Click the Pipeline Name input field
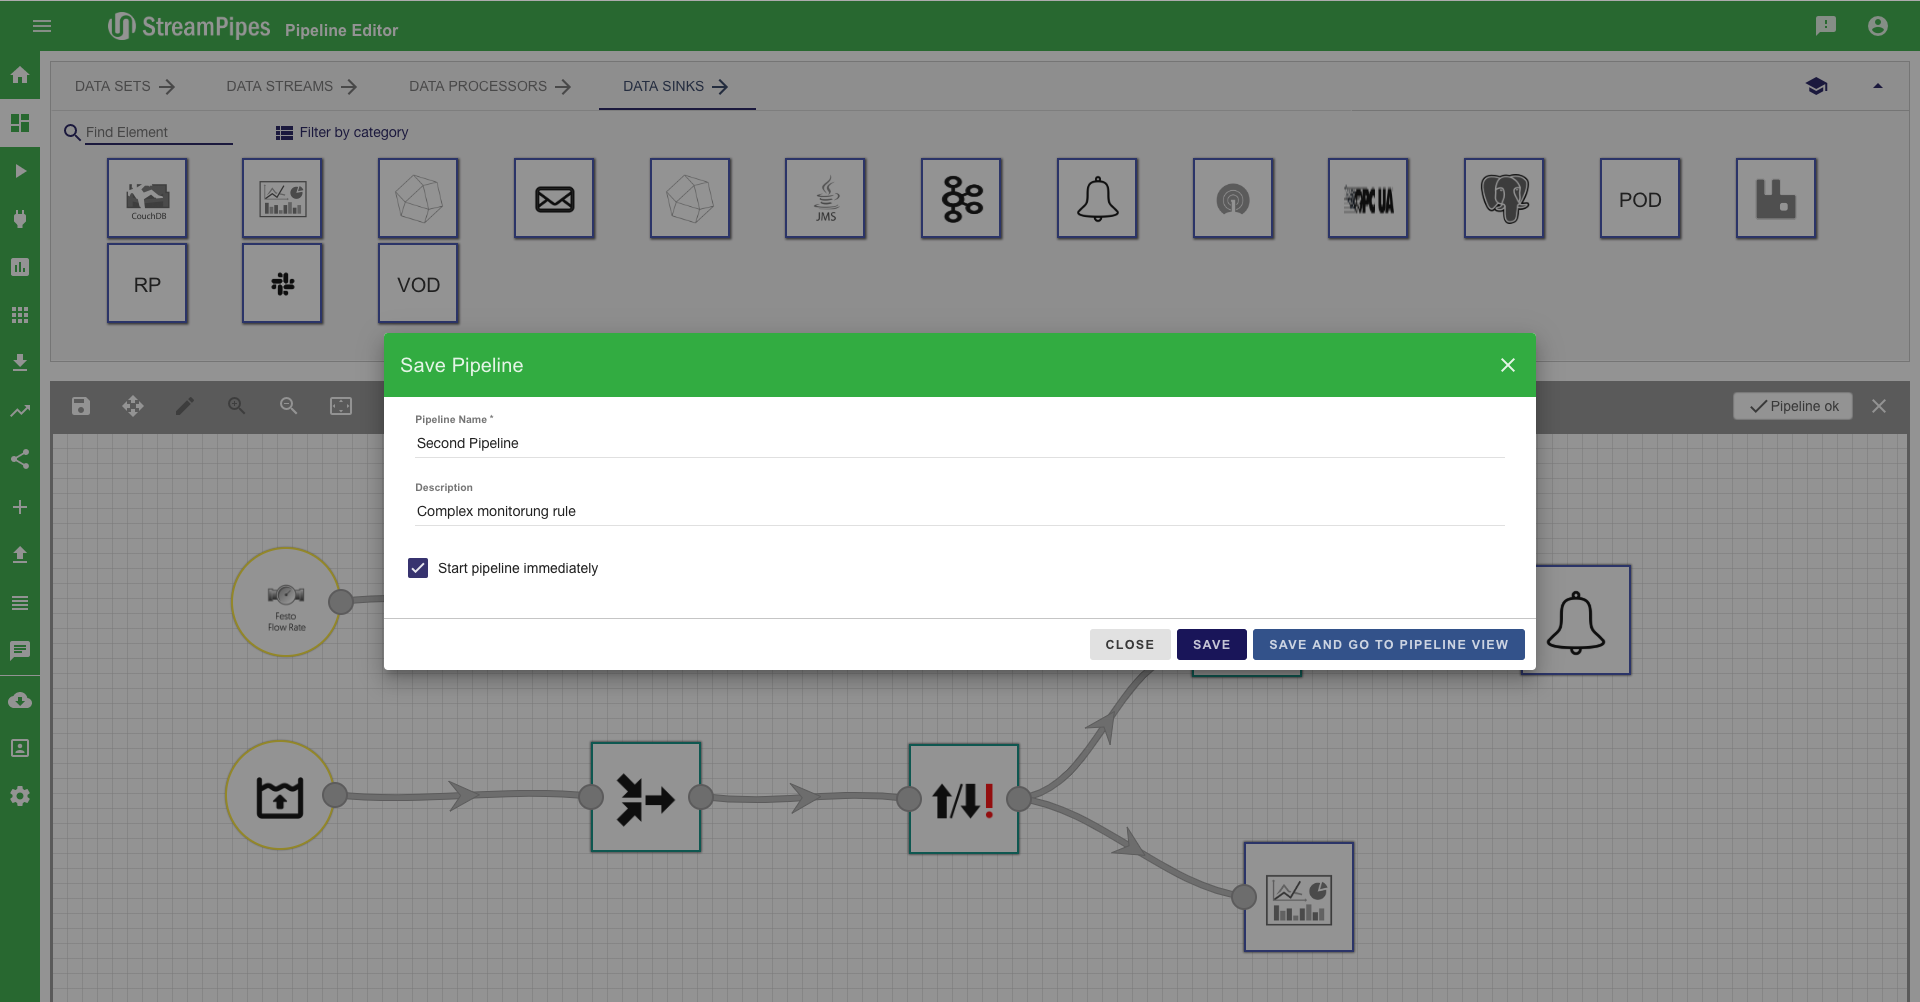1920x1002 pixels. [958, 443]
